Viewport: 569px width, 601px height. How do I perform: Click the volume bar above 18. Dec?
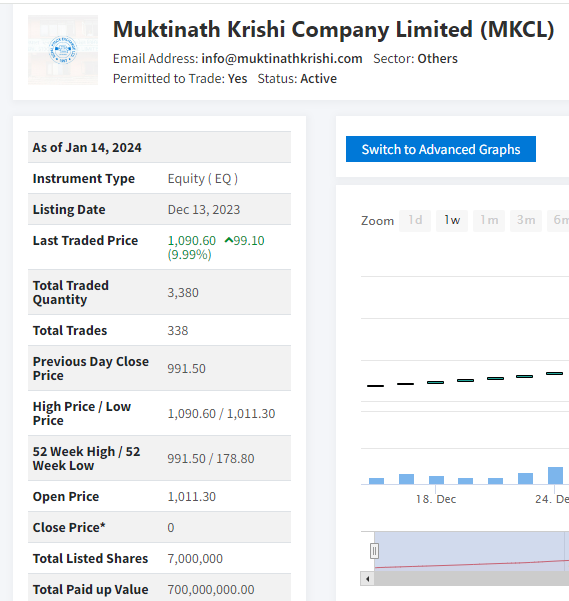pyautogui.click(x=436, y=480)
